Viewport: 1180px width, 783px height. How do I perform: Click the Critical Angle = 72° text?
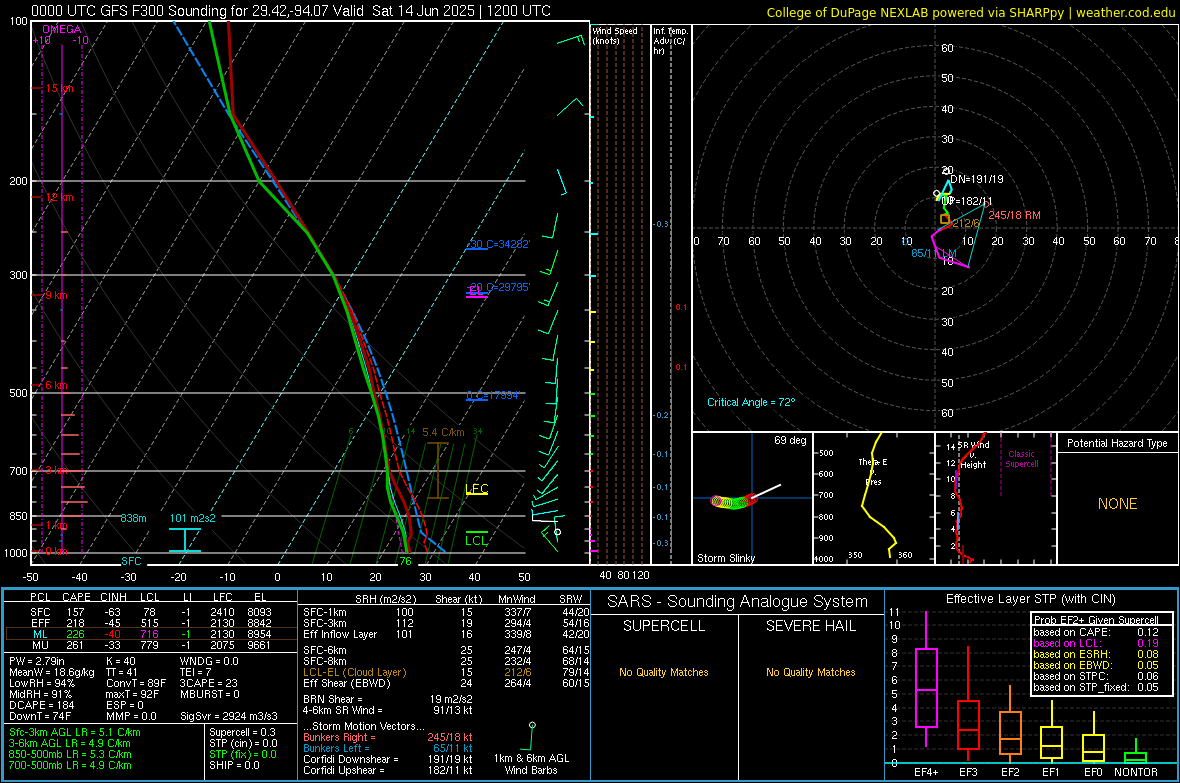click(x=751, y=402)
